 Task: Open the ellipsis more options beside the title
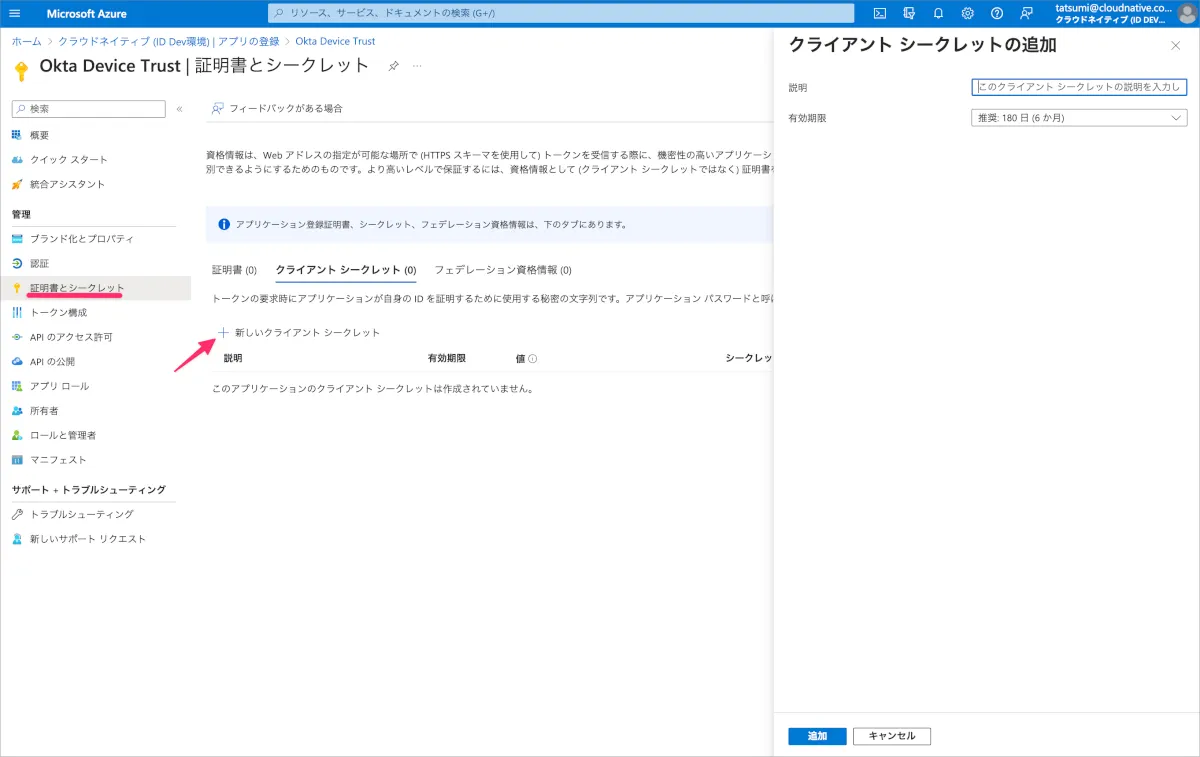tap(417, 66)
